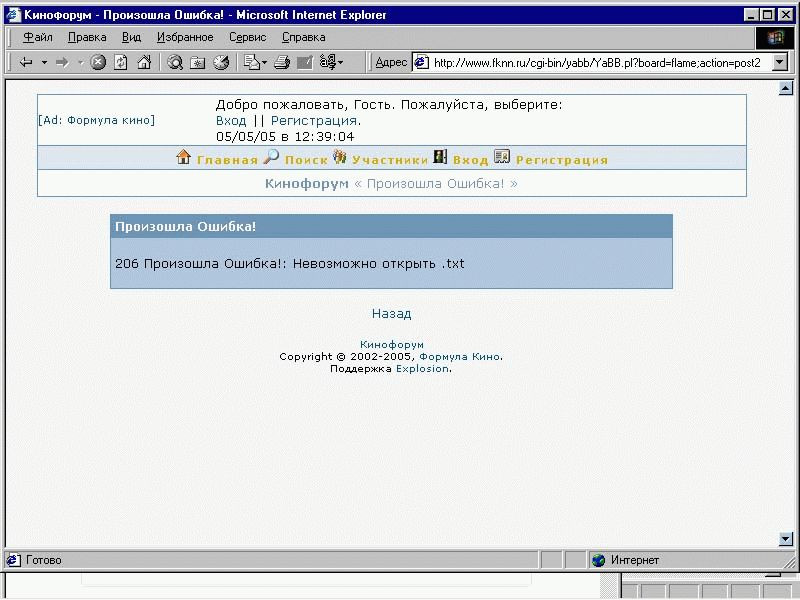
Task: Click the Вход link in welcome text
Action: click(231, 121)
